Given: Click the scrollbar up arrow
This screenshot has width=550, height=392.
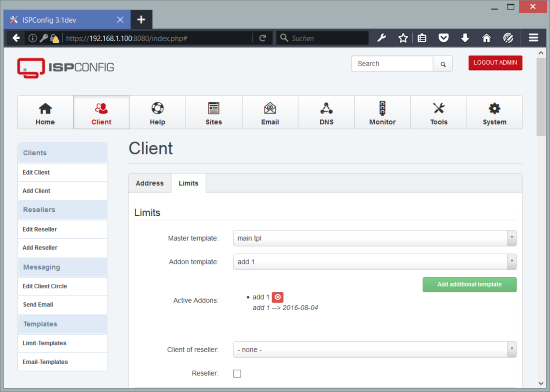Looking at the screenshot, I should click(x=541, y=53).
